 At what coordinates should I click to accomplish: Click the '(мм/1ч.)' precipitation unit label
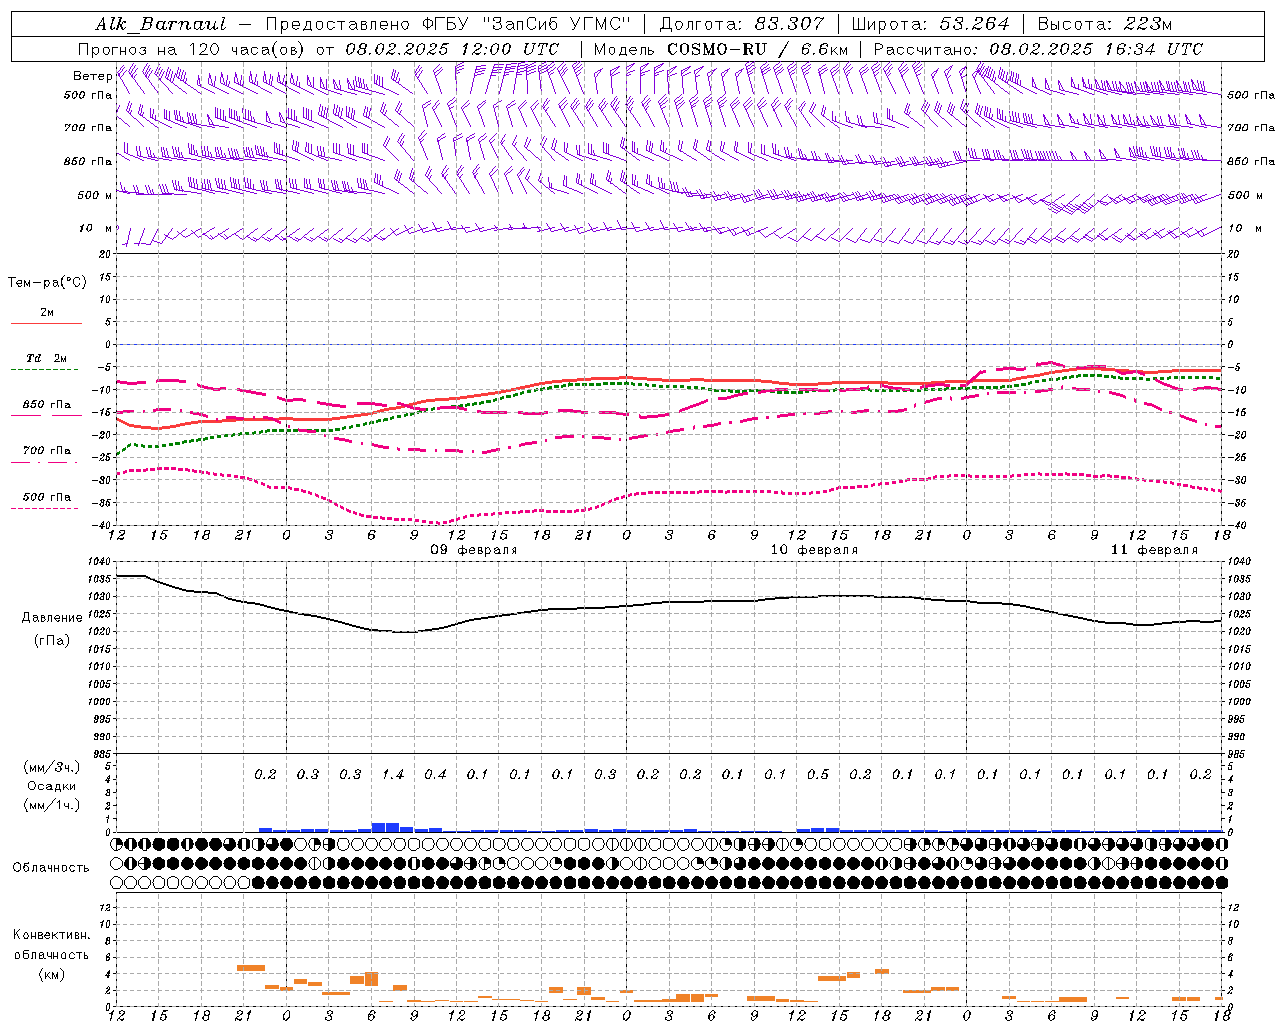click(52, 806)
